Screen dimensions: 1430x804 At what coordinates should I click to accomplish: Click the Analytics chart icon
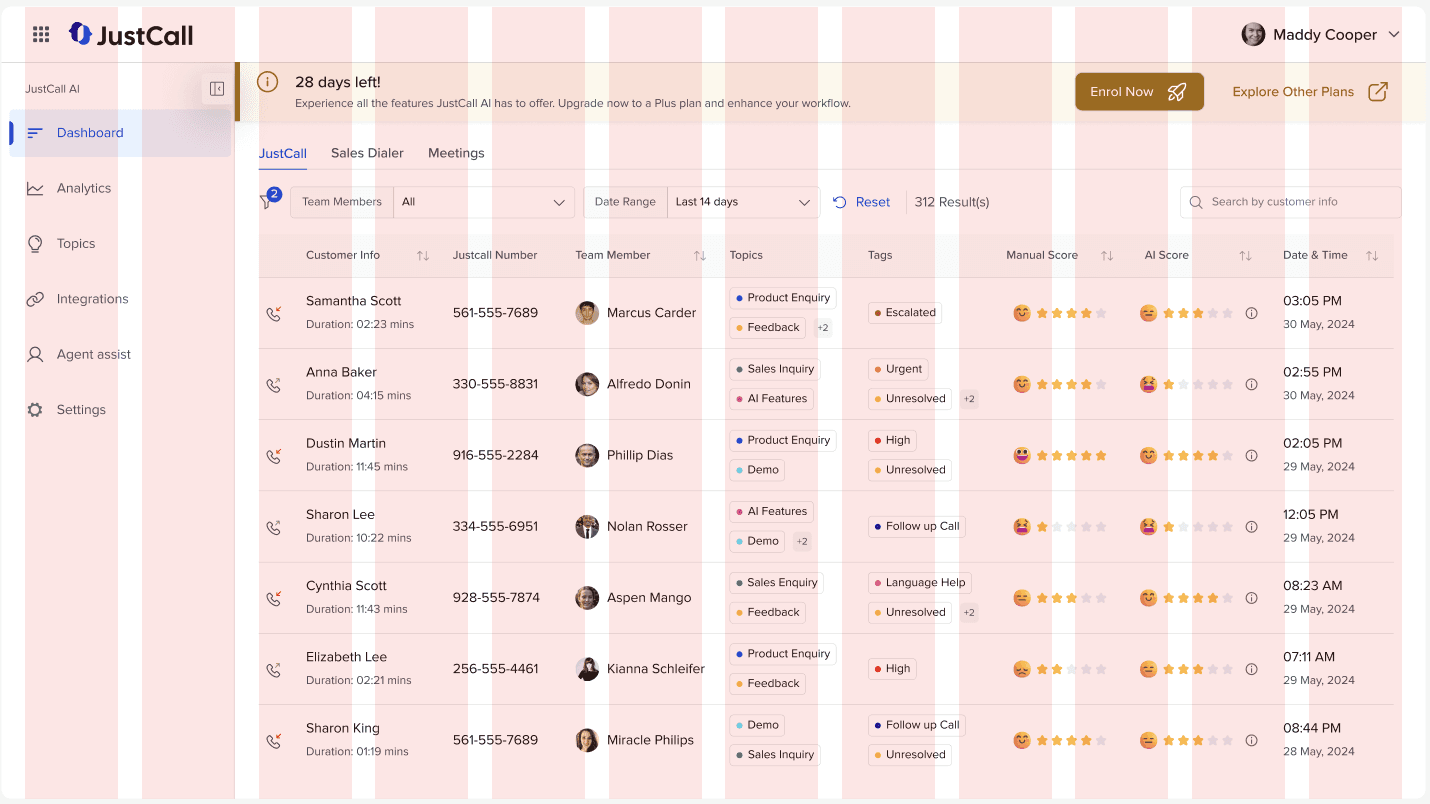(35, 188)
